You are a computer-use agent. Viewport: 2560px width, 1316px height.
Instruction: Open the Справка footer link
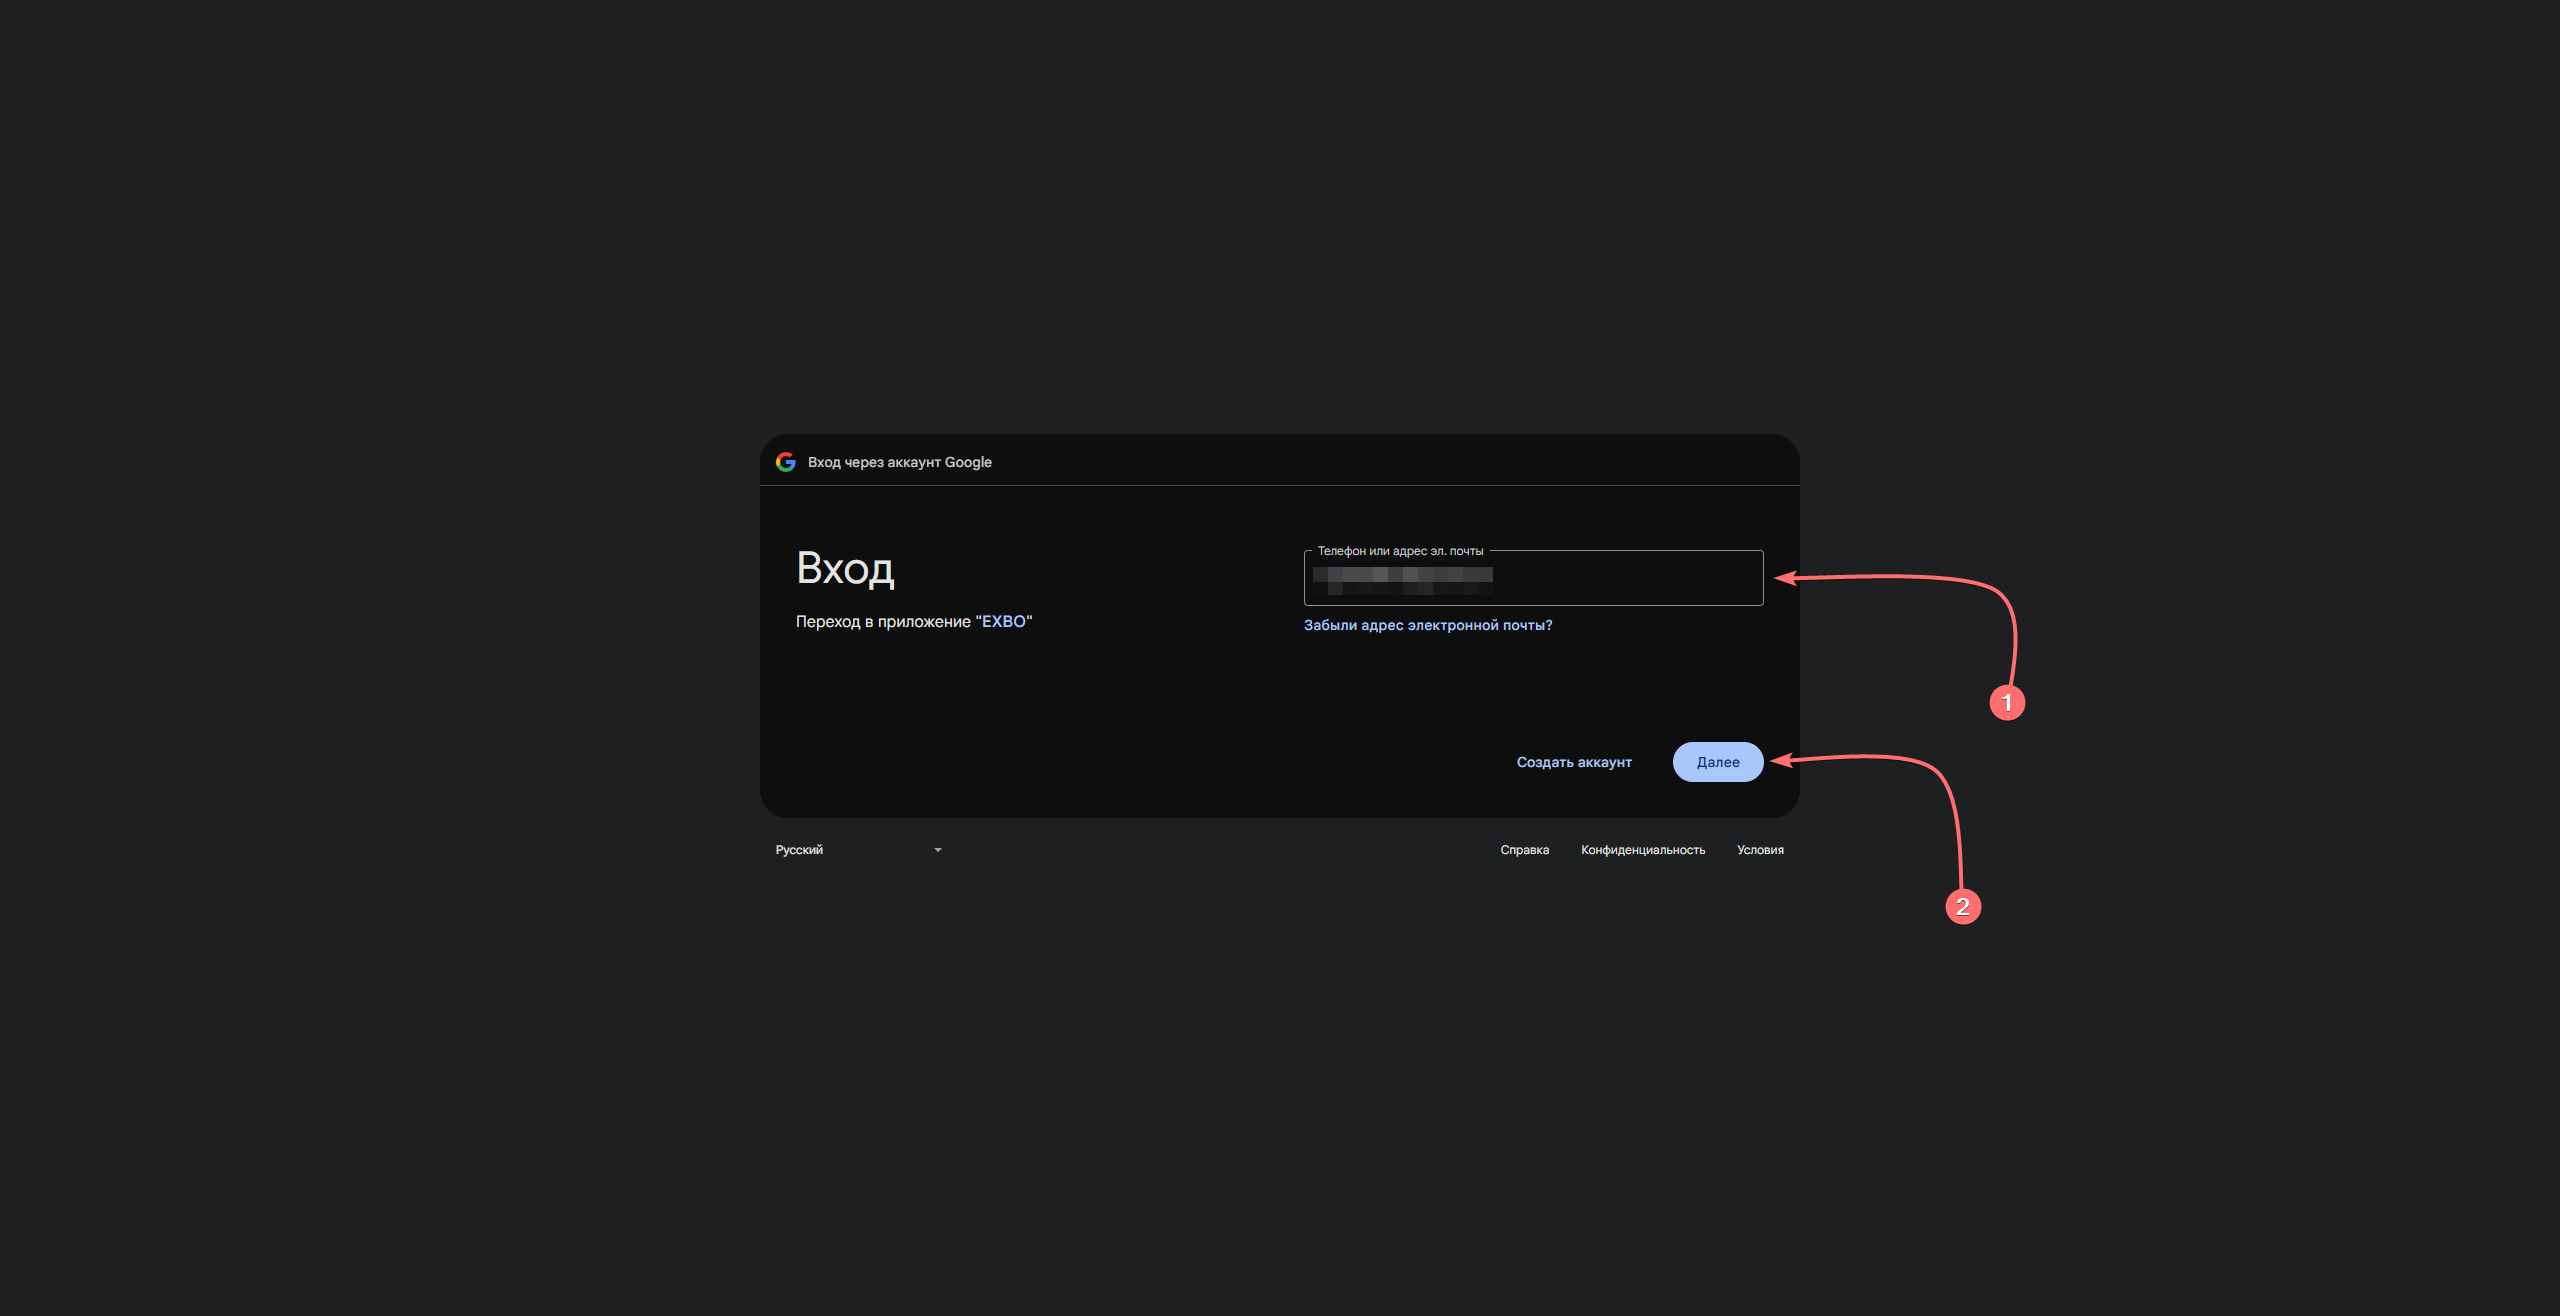point(1524,850)
